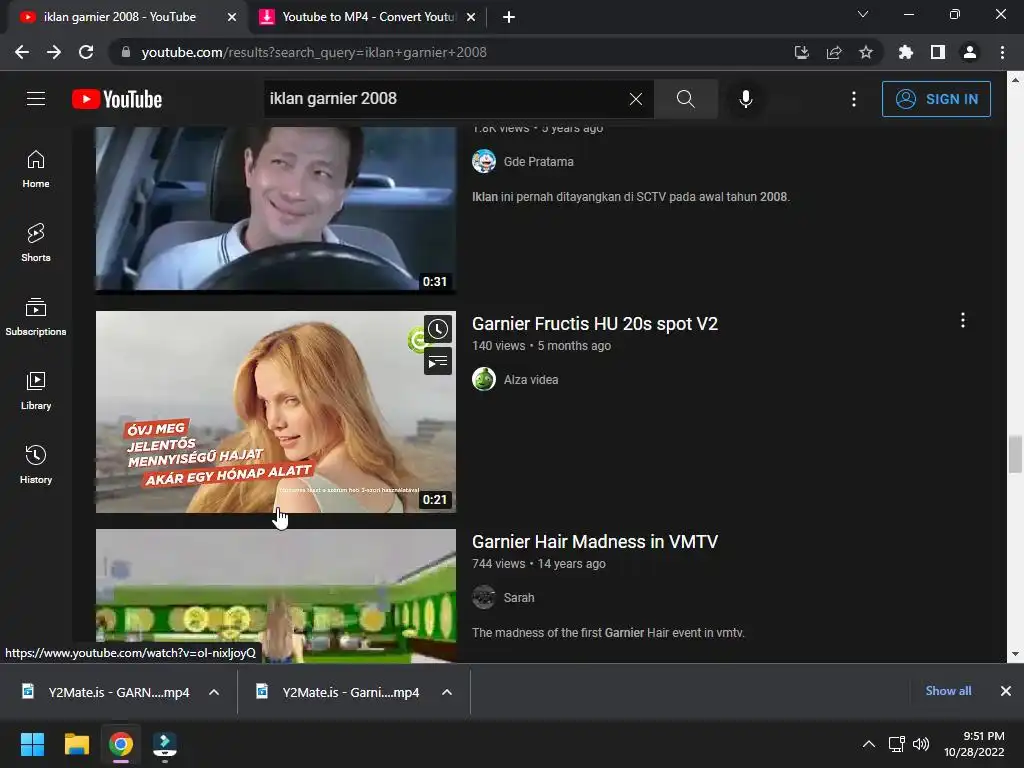This screenshot has width=1024, height=768.
Task: Click Gde Pratama channel avatar
Action: tap(484, 161)
